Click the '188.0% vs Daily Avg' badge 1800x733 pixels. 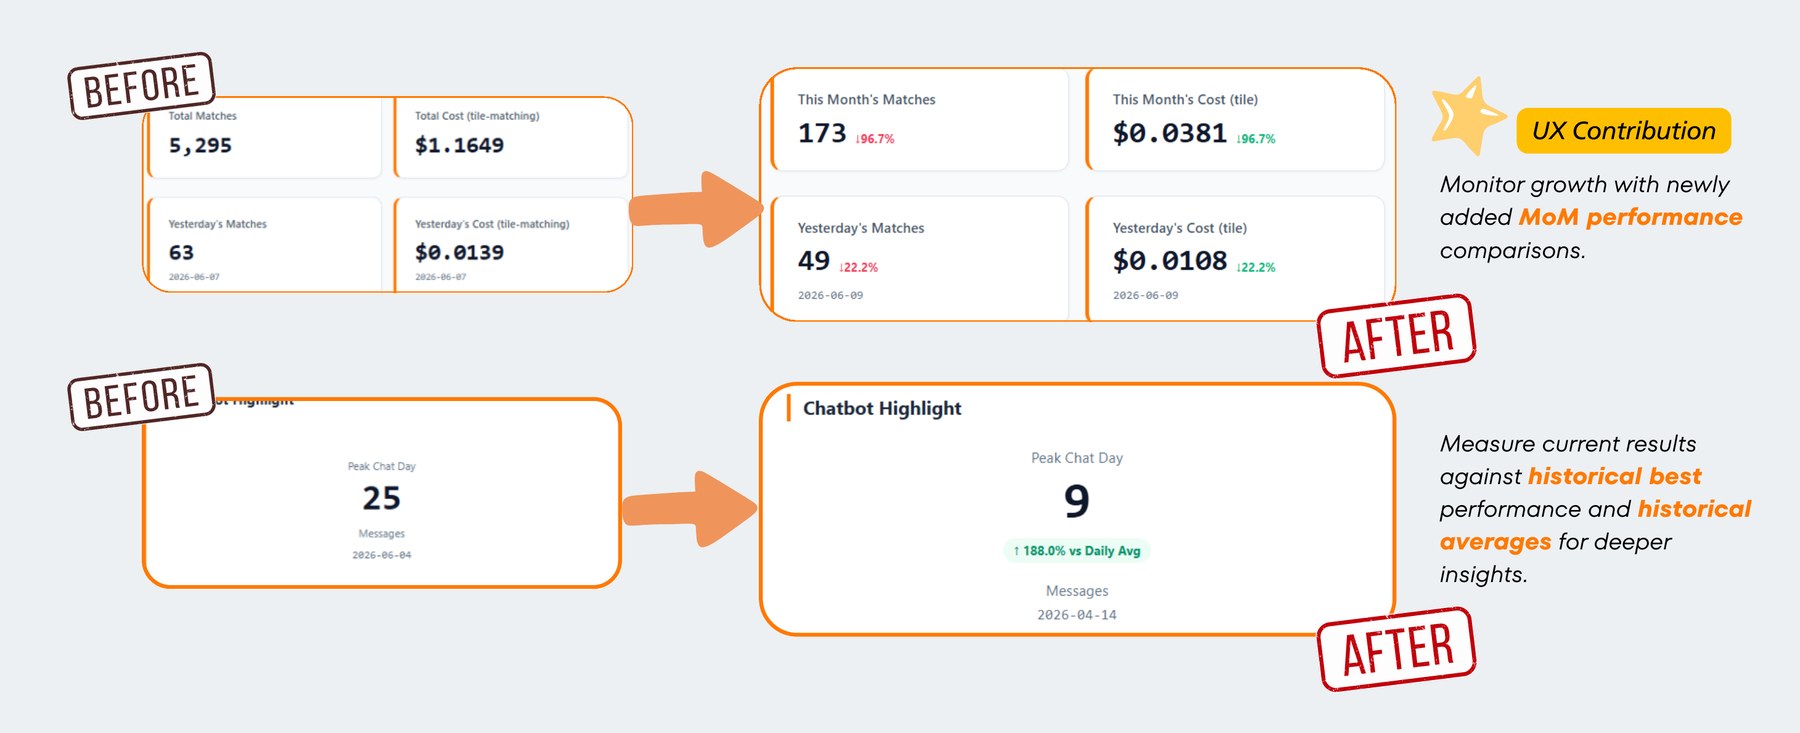pyautogui.click(x=1077, y=551)
